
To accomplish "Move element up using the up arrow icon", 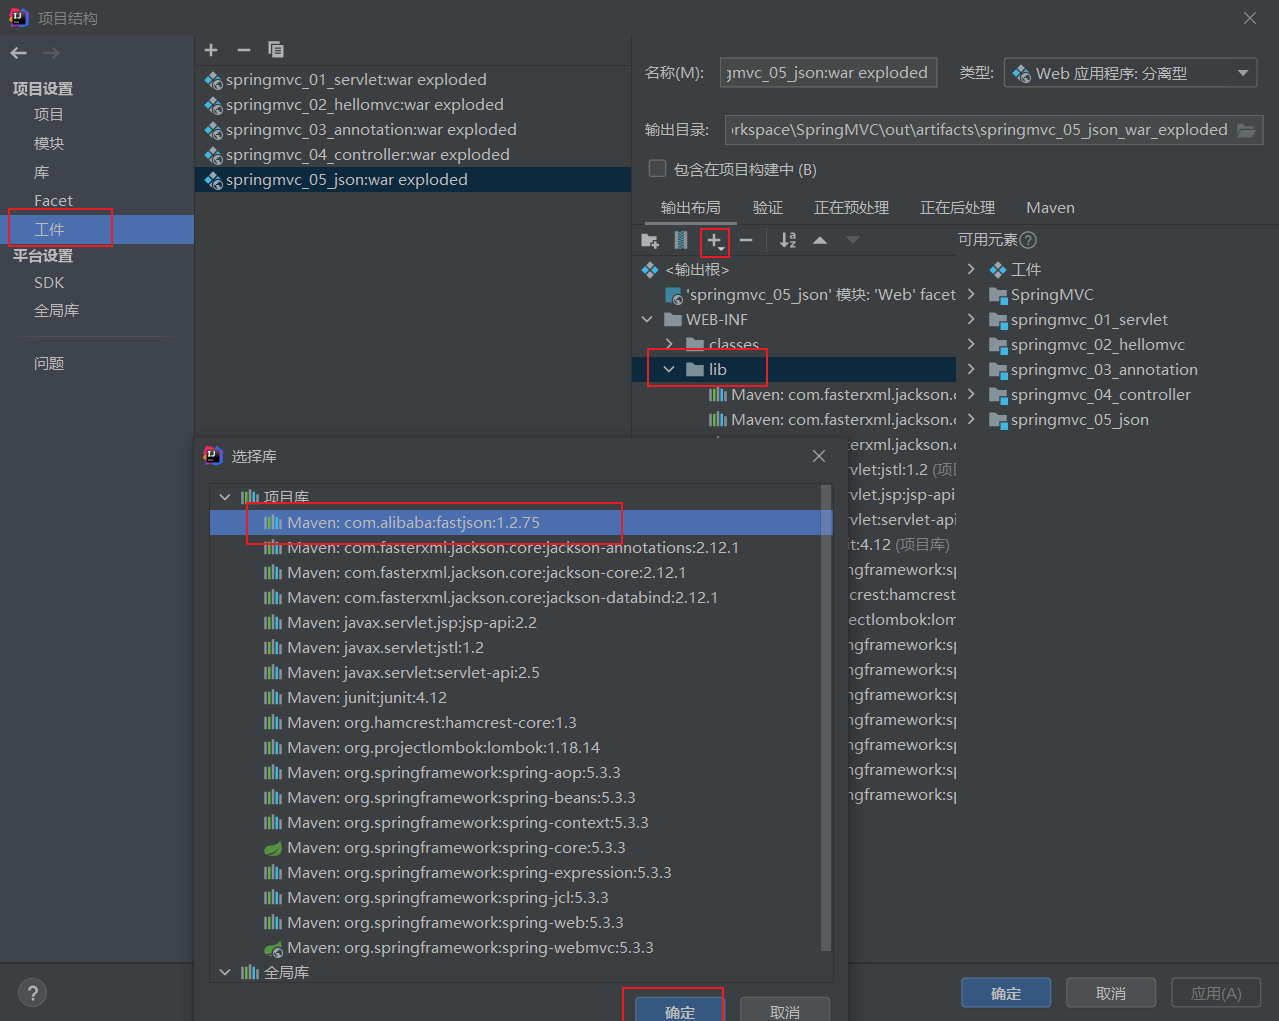I will click(x=821, y=240).
